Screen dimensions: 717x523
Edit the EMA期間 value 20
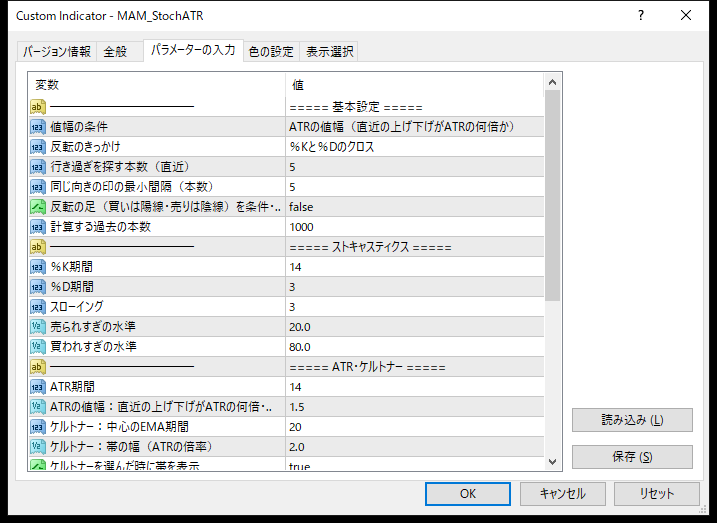tap(415, 427)
